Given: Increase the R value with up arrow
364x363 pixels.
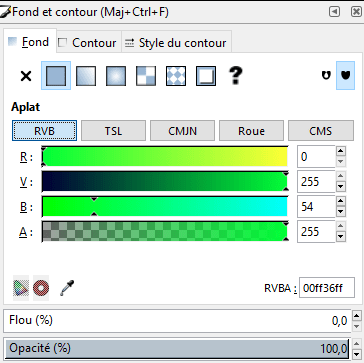Looking at the screenshot, I should 340,152.
